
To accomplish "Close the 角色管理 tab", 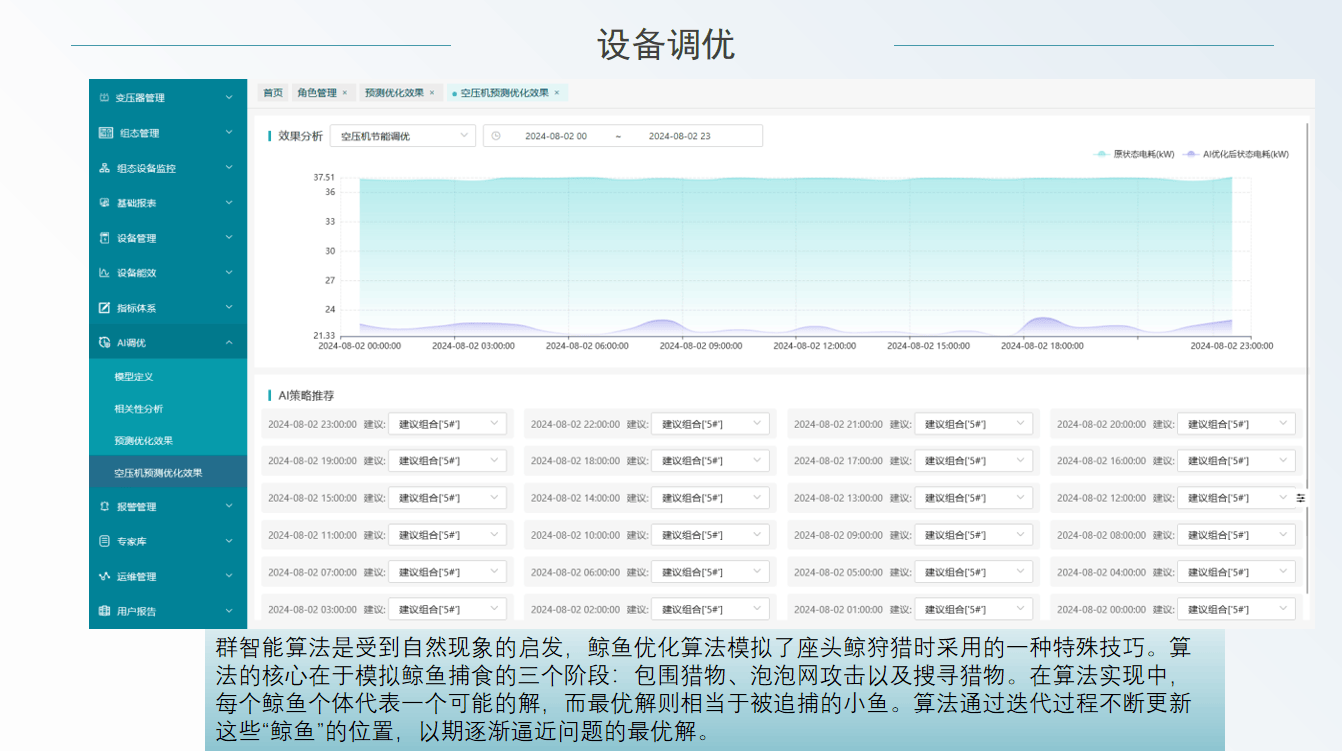I will tap(345, 92).
